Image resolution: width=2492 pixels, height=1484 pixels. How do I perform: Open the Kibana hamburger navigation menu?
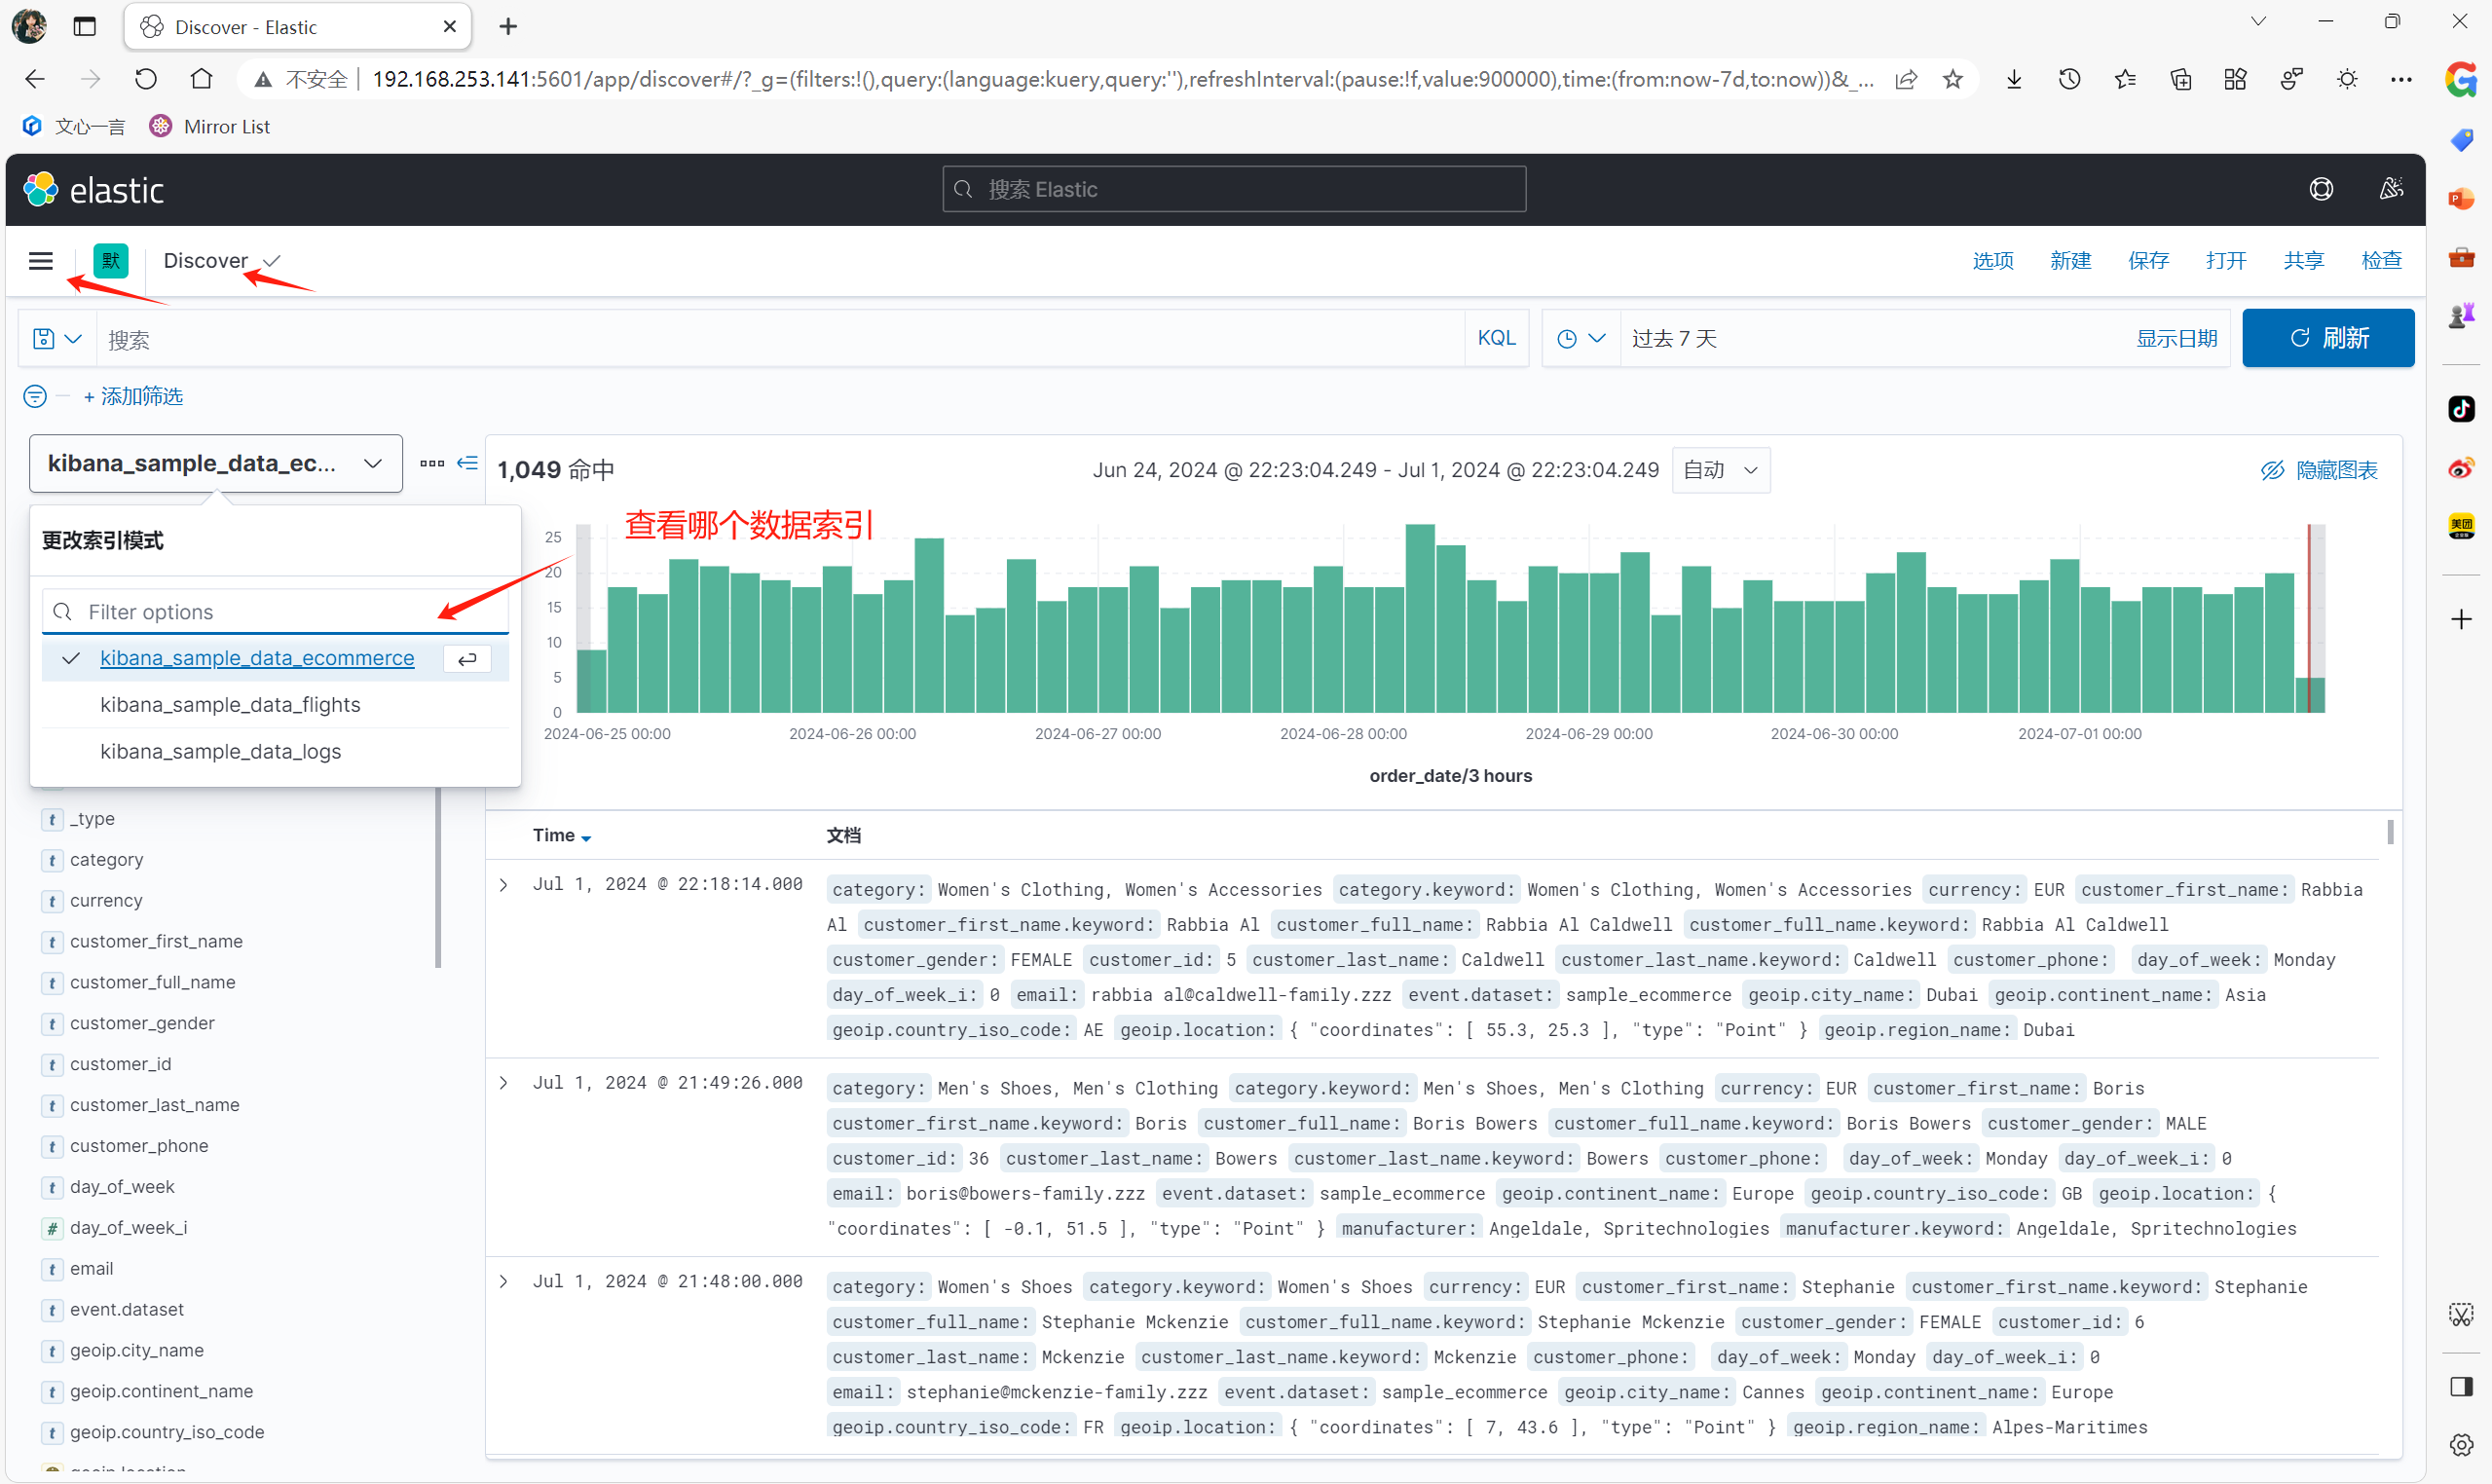click(41, 260)
